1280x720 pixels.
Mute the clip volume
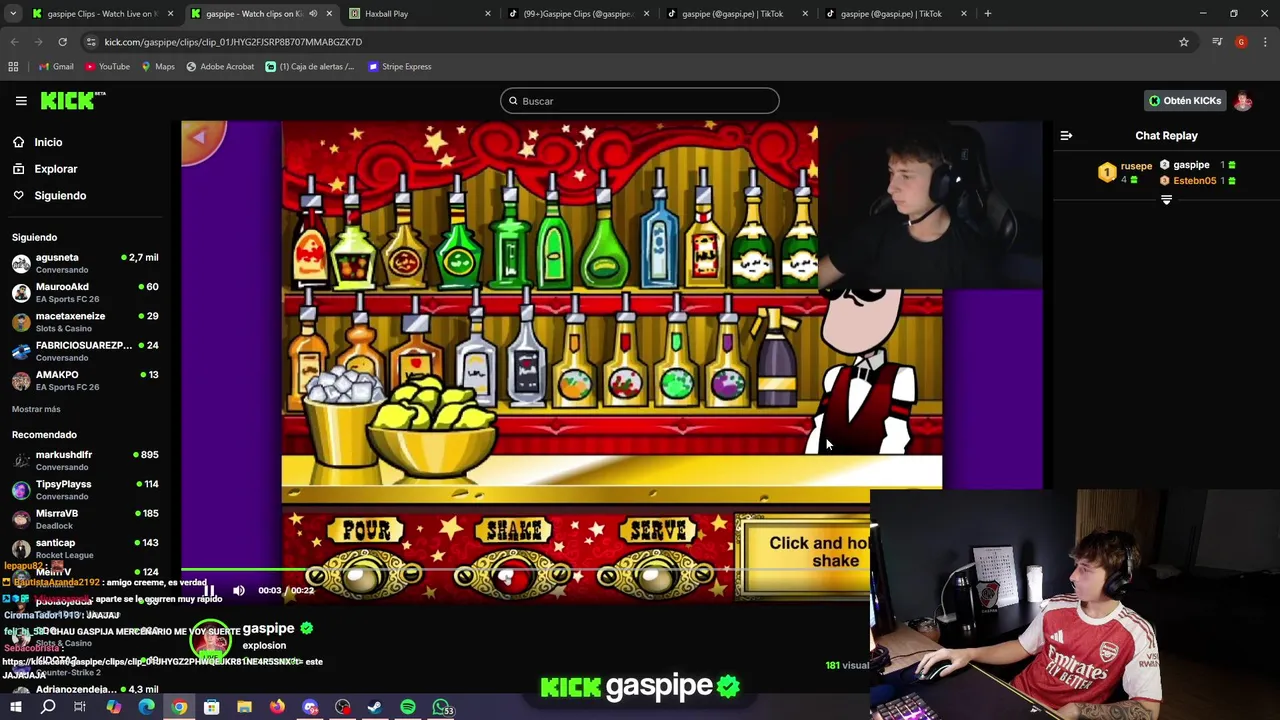239,590
